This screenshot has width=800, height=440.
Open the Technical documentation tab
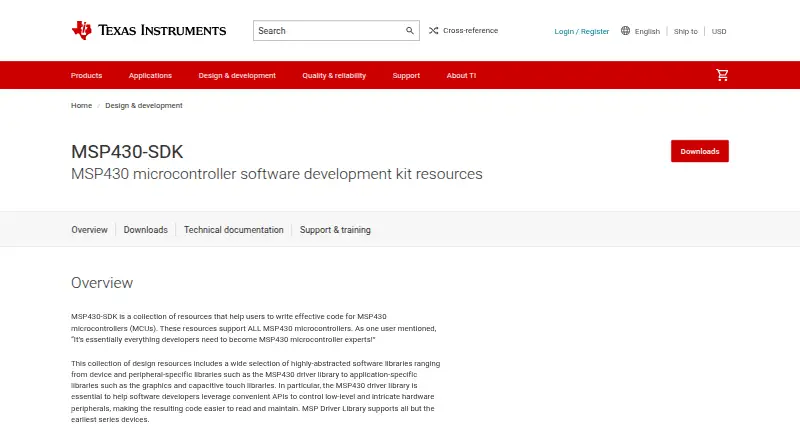(234, 230)
